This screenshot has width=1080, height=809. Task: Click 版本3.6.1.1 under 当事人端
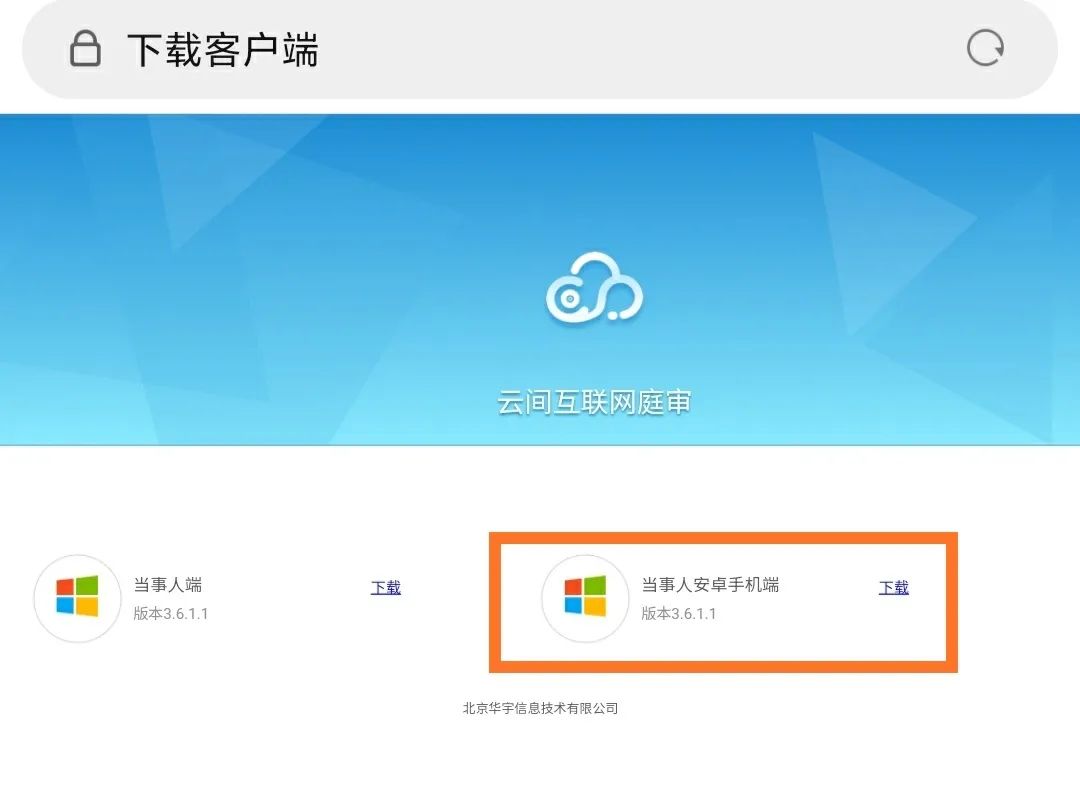tap(171, 613)
